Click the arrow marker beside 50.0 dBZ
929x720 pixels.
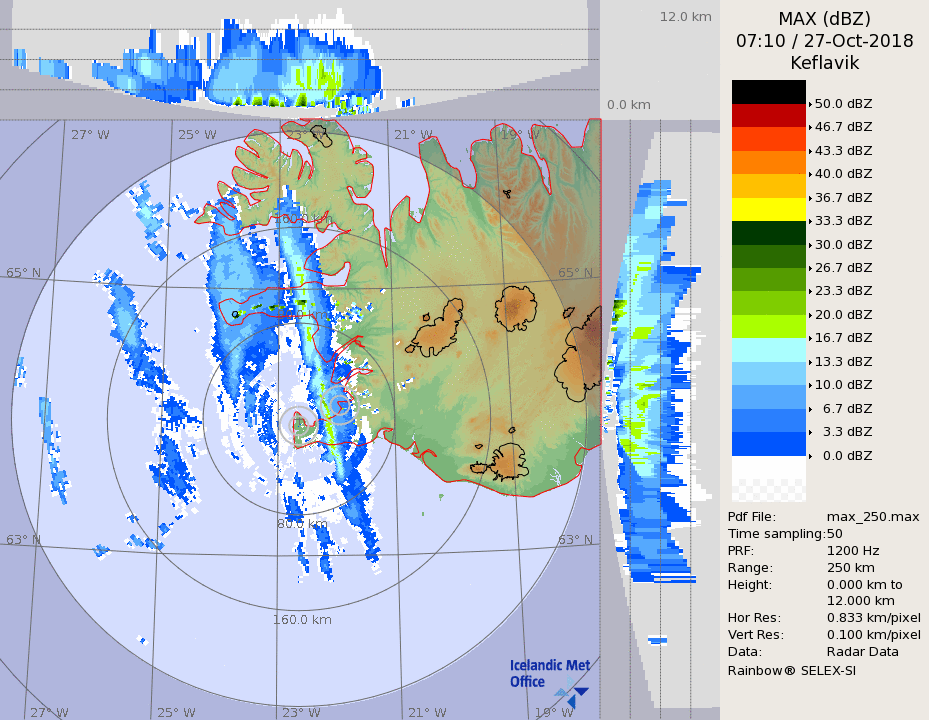tap(810, 104)
